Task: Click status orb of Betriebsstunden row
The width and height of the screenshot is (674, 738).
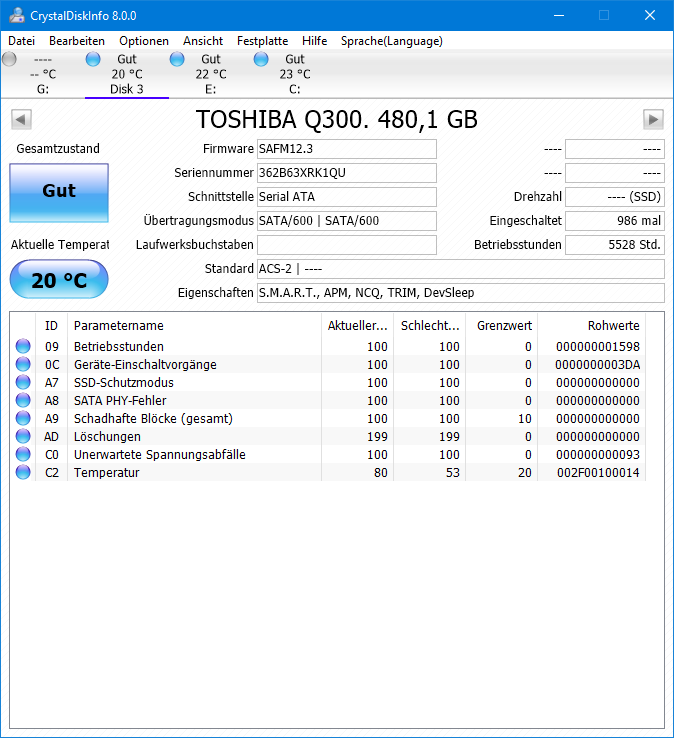Action: pyautogui.click(x=23, y=346)
